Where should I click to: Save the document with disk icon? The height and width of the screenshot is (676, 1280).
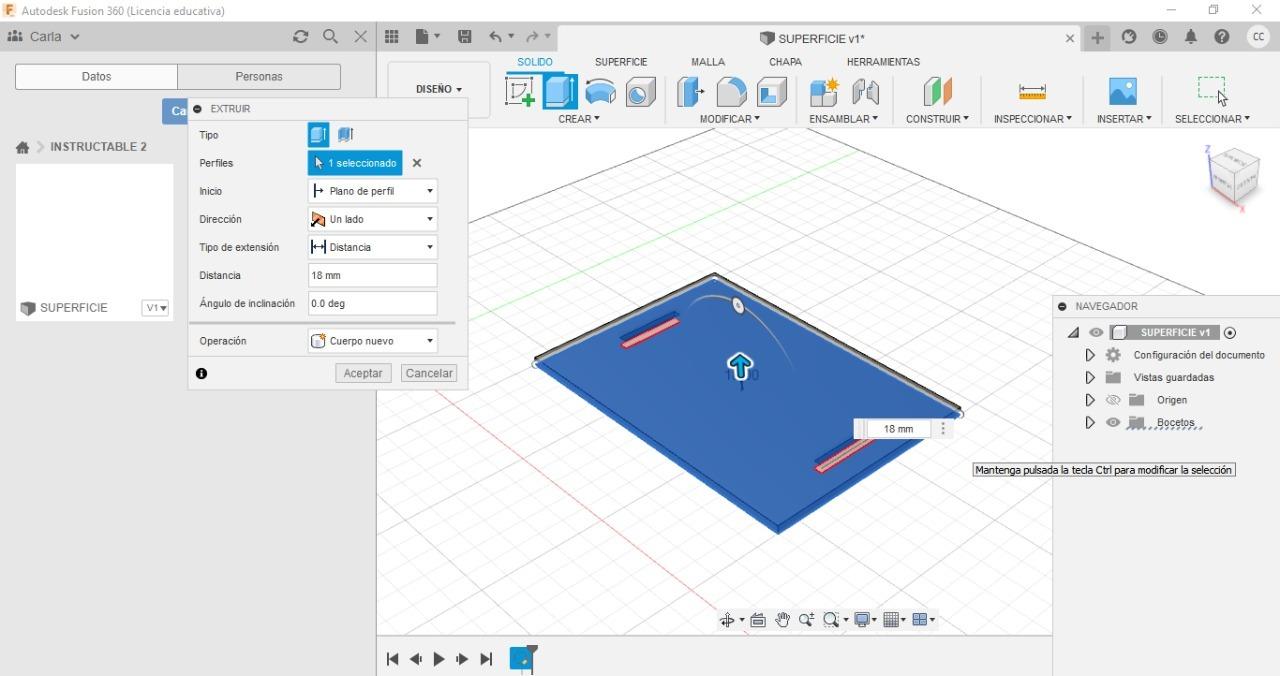465,37
